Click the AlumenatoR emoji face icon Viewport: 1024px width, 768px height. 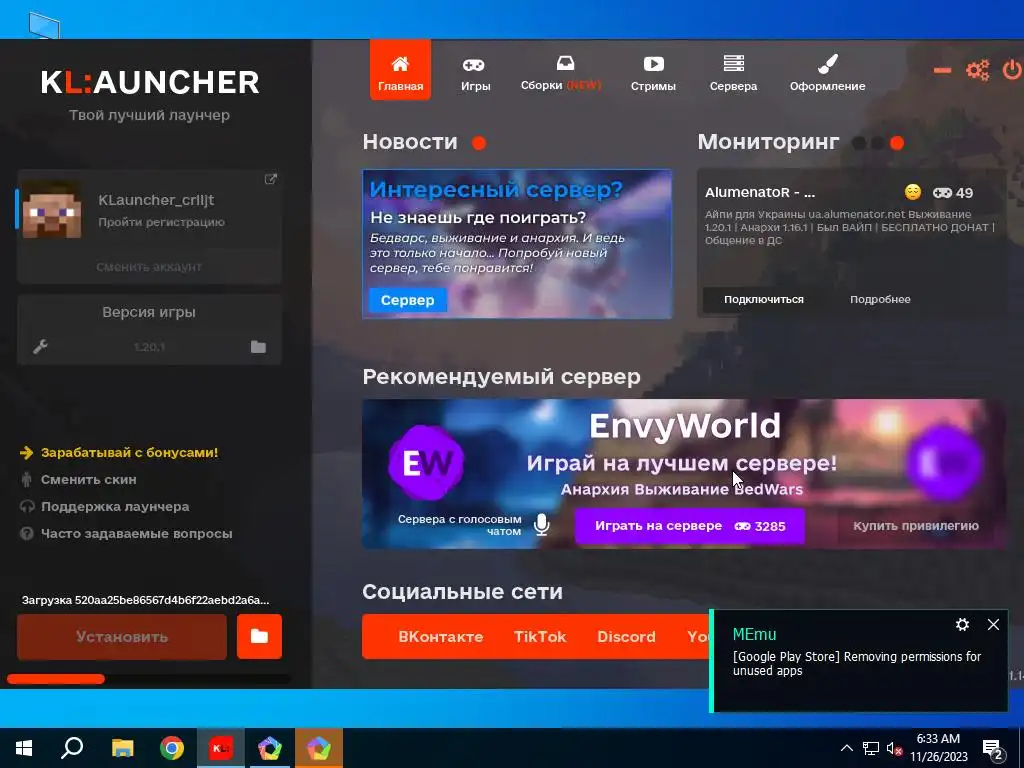coord(913,192)
